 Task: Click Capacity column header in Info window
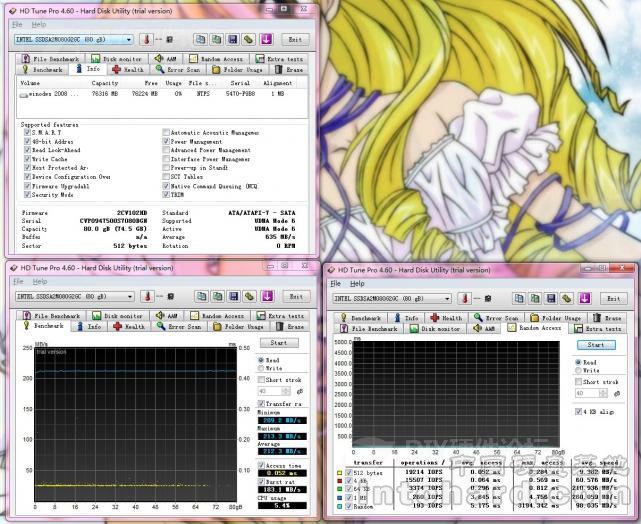point(105,83)
